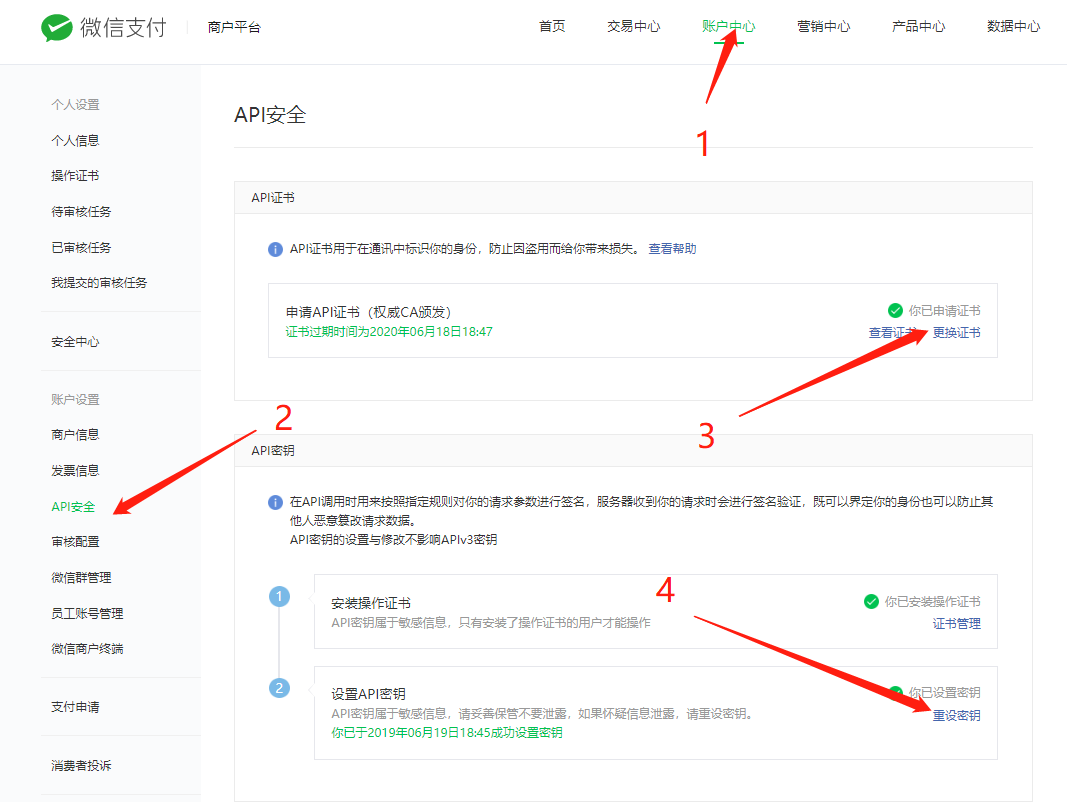Click 查看帮助 link
This screenshot has height=802, width=1067.
click(672, 249)
